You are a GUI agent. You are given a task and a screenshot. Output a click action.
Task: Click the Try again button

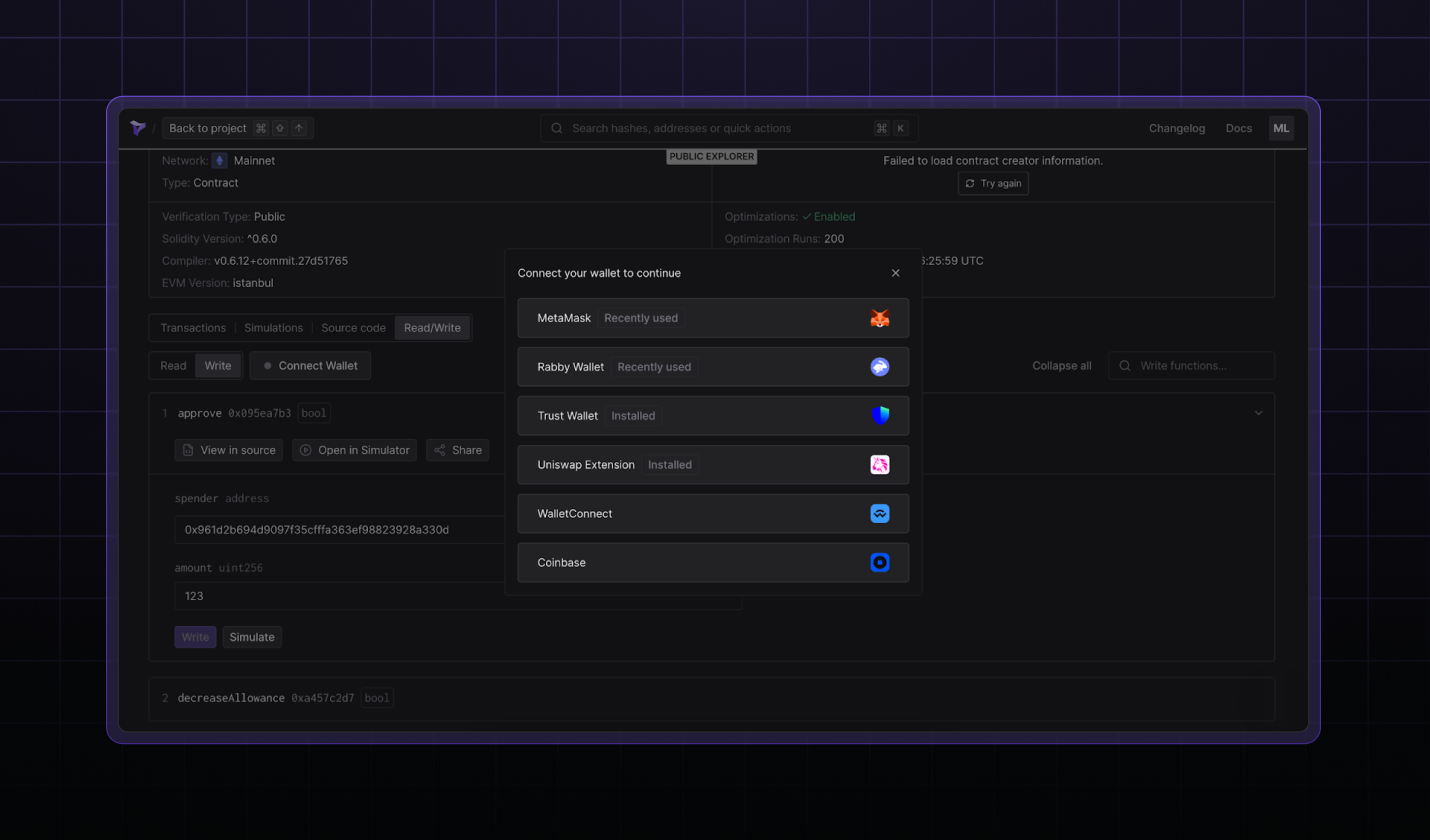point(993,184)
